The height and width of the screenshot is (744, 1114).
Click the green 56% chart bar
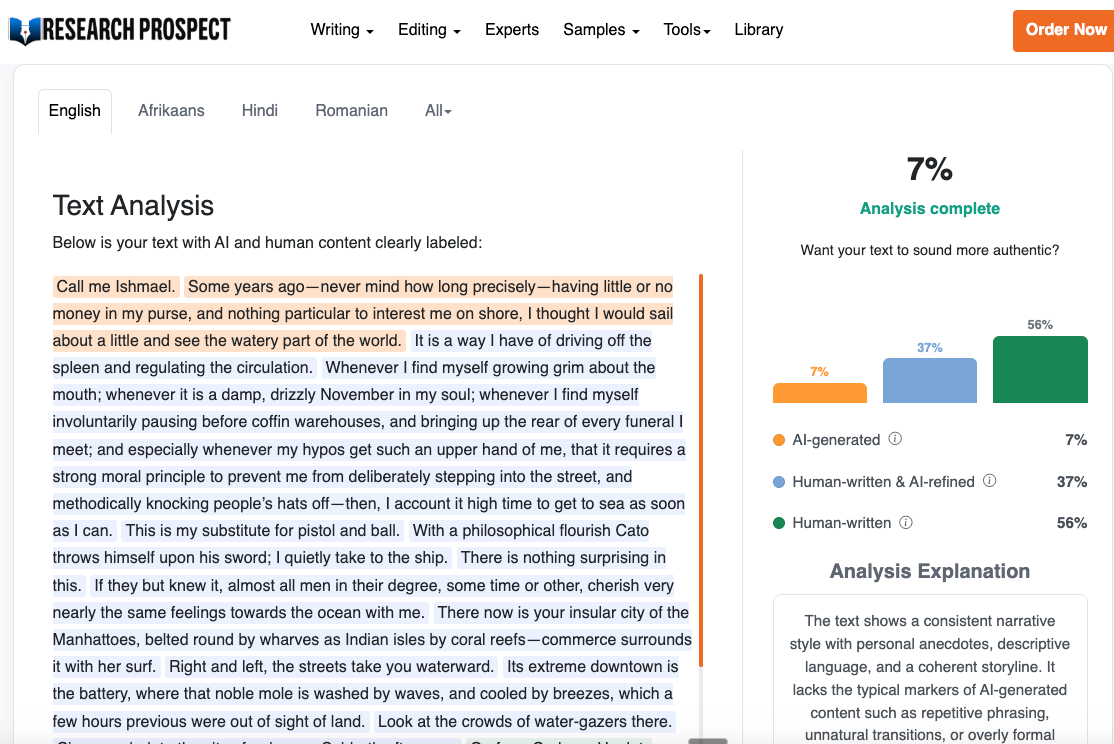point(1040,370)
